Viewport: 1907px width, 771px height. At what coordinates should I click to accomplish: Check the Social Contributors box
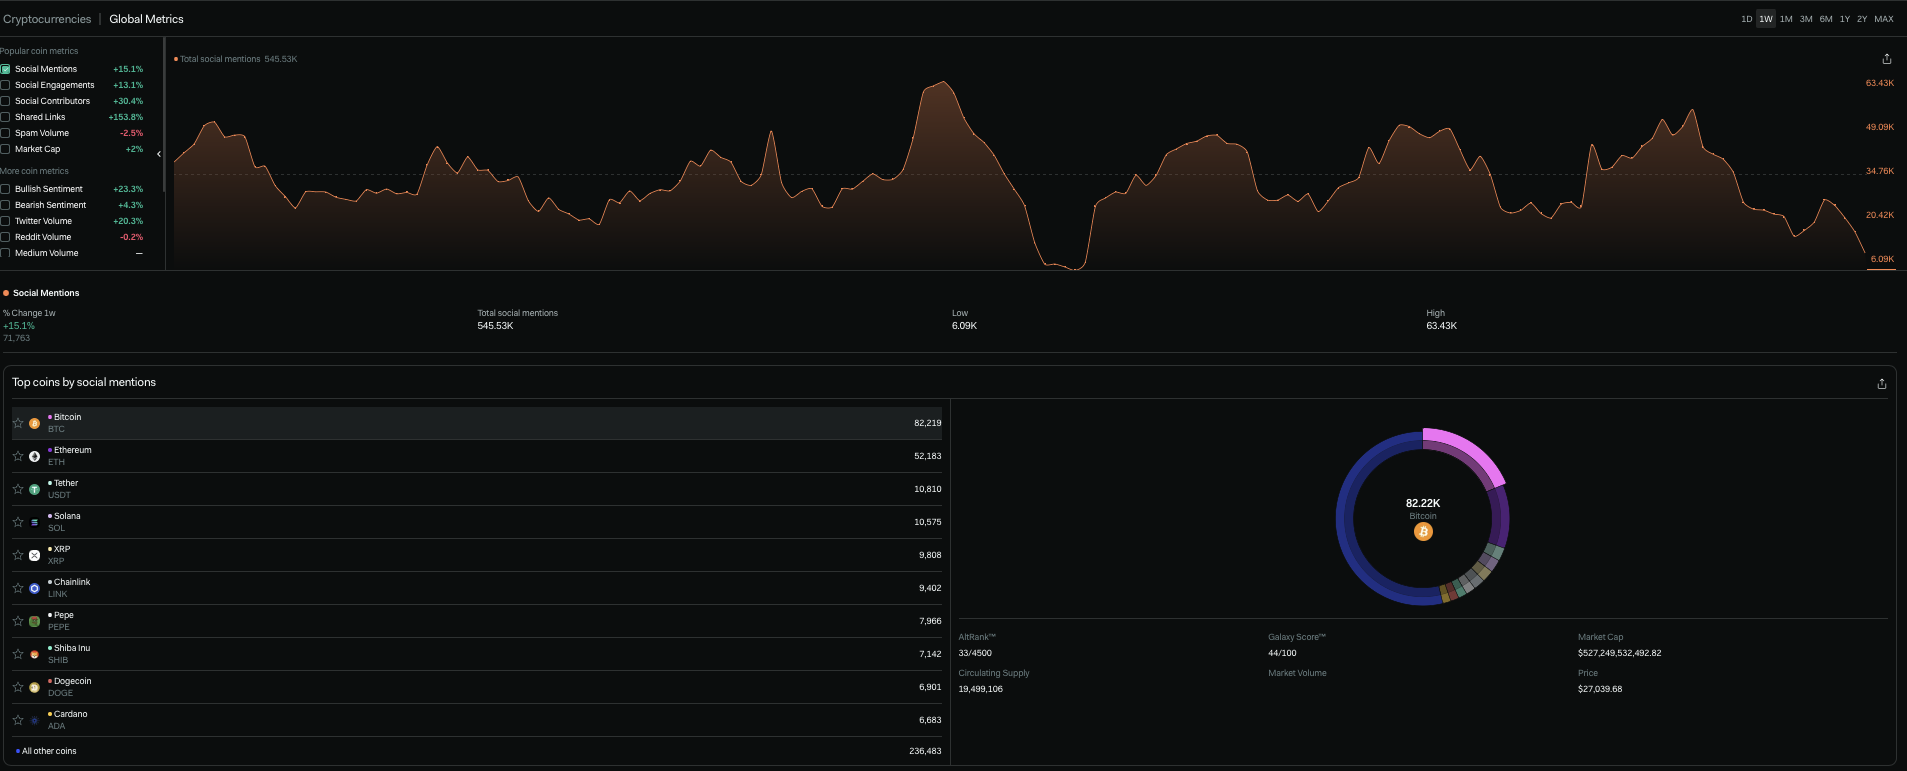click(5, 101)
